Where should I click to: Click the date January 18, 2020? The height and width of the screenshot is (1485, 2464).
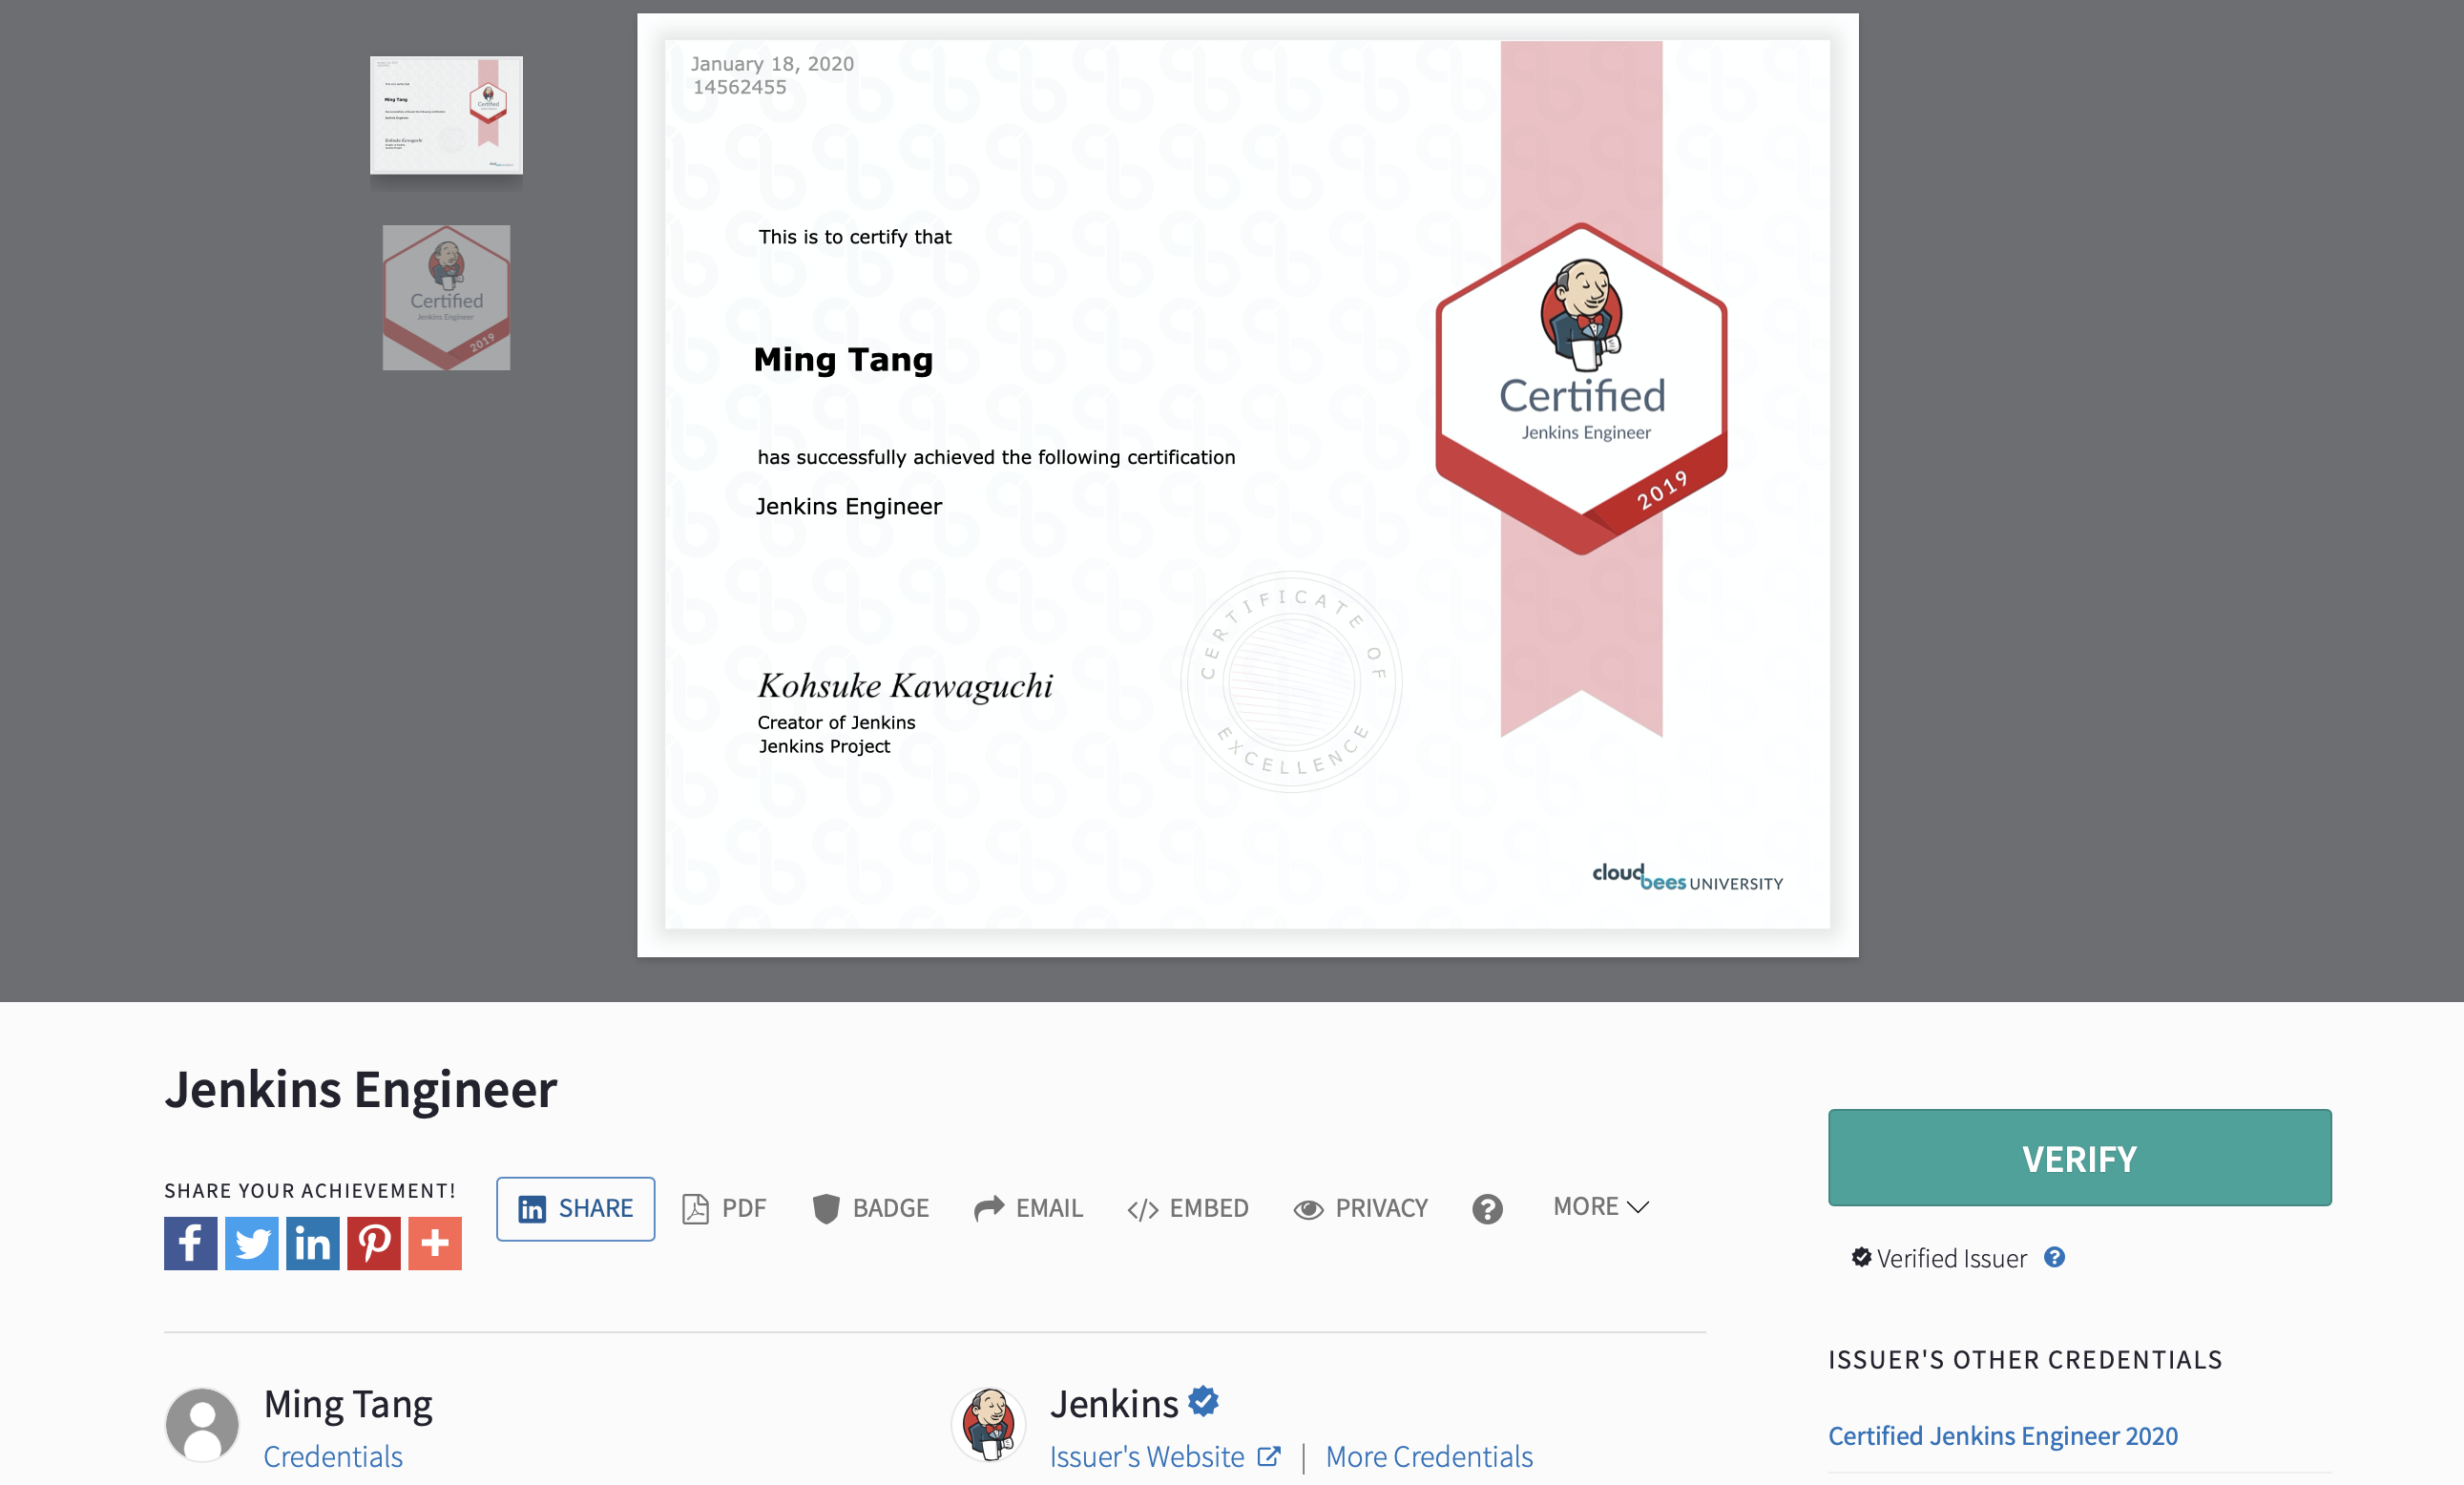coord(772,64)
